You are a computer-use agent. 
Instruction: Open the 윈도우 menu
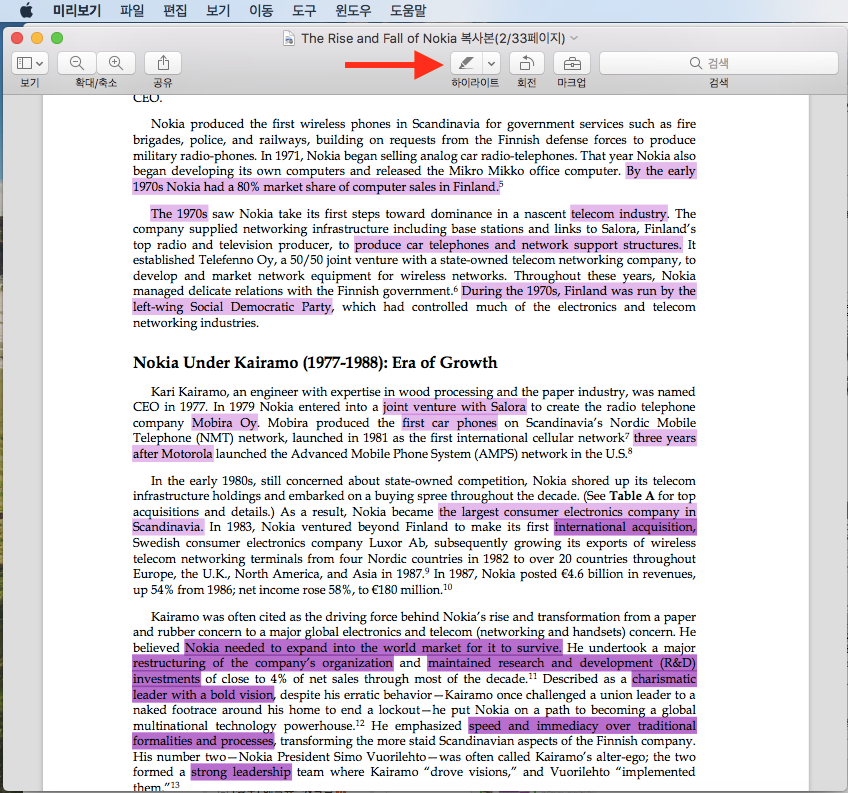coord(353,10)
